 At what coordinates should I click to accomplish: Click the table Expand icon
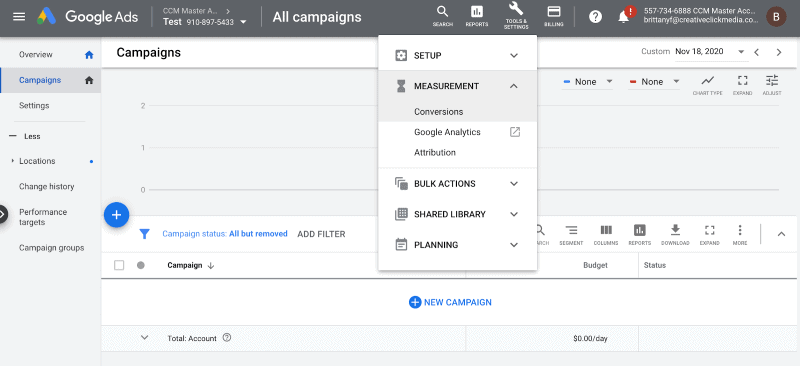(709, 235)
